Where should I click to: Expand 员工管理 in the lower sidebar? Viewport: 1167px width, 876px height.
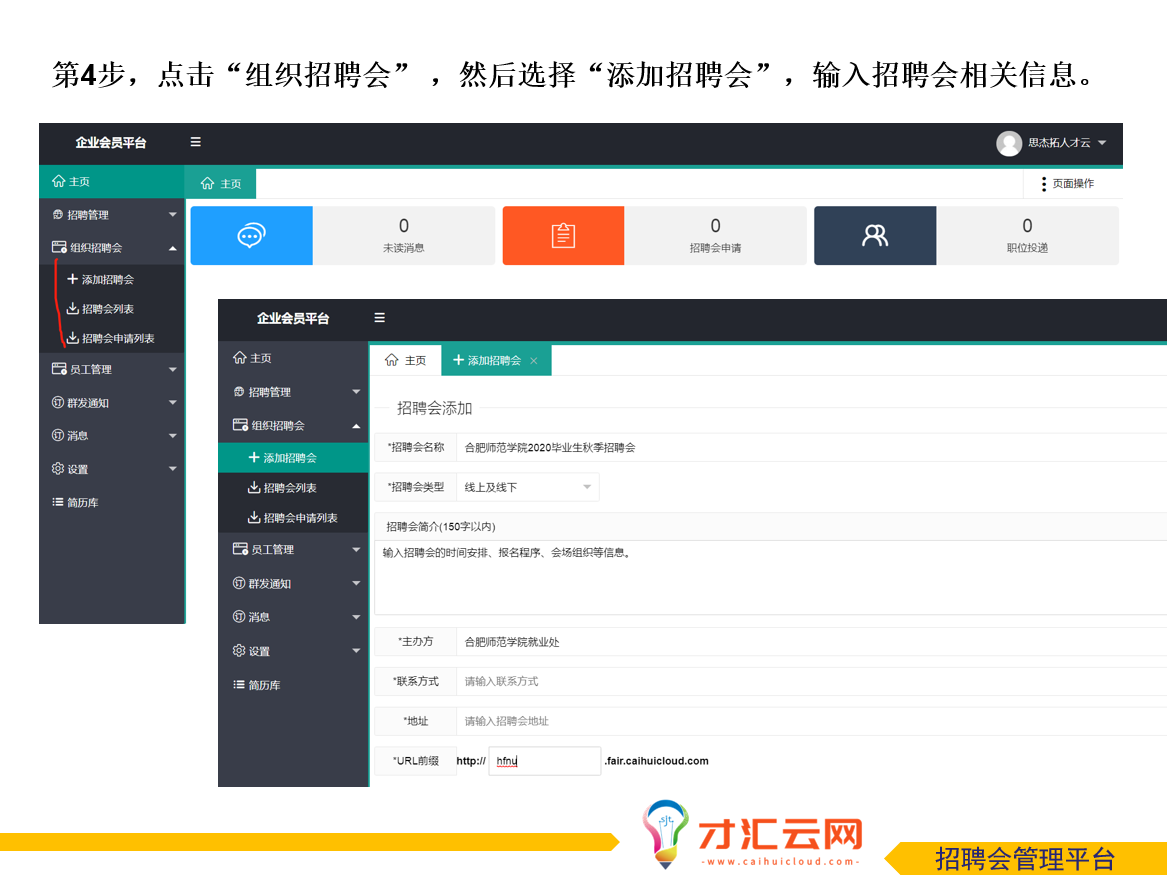(292, 550)
